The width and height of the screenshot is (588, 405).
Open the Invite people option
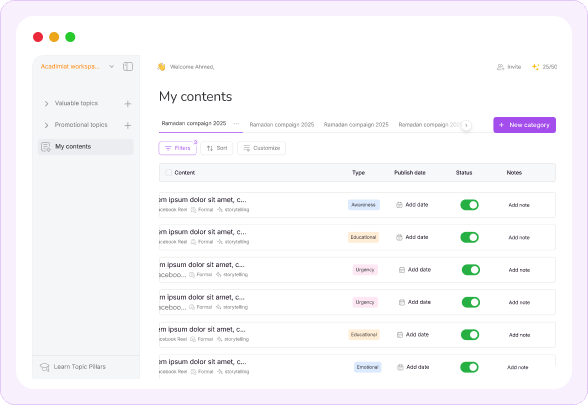tap(509, 67)
